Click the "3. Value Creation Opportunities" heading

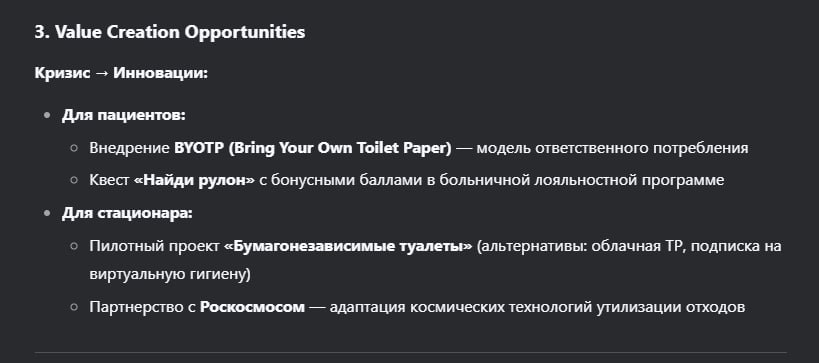(170, 32)
